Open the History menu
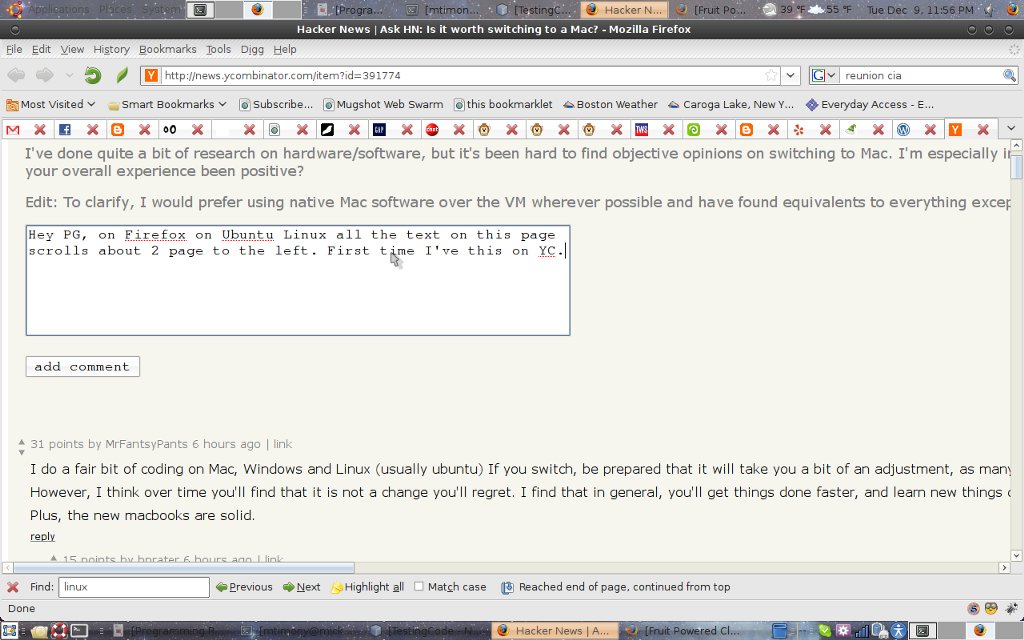Viewport: 1024px width, 640px height. [111, 49]
